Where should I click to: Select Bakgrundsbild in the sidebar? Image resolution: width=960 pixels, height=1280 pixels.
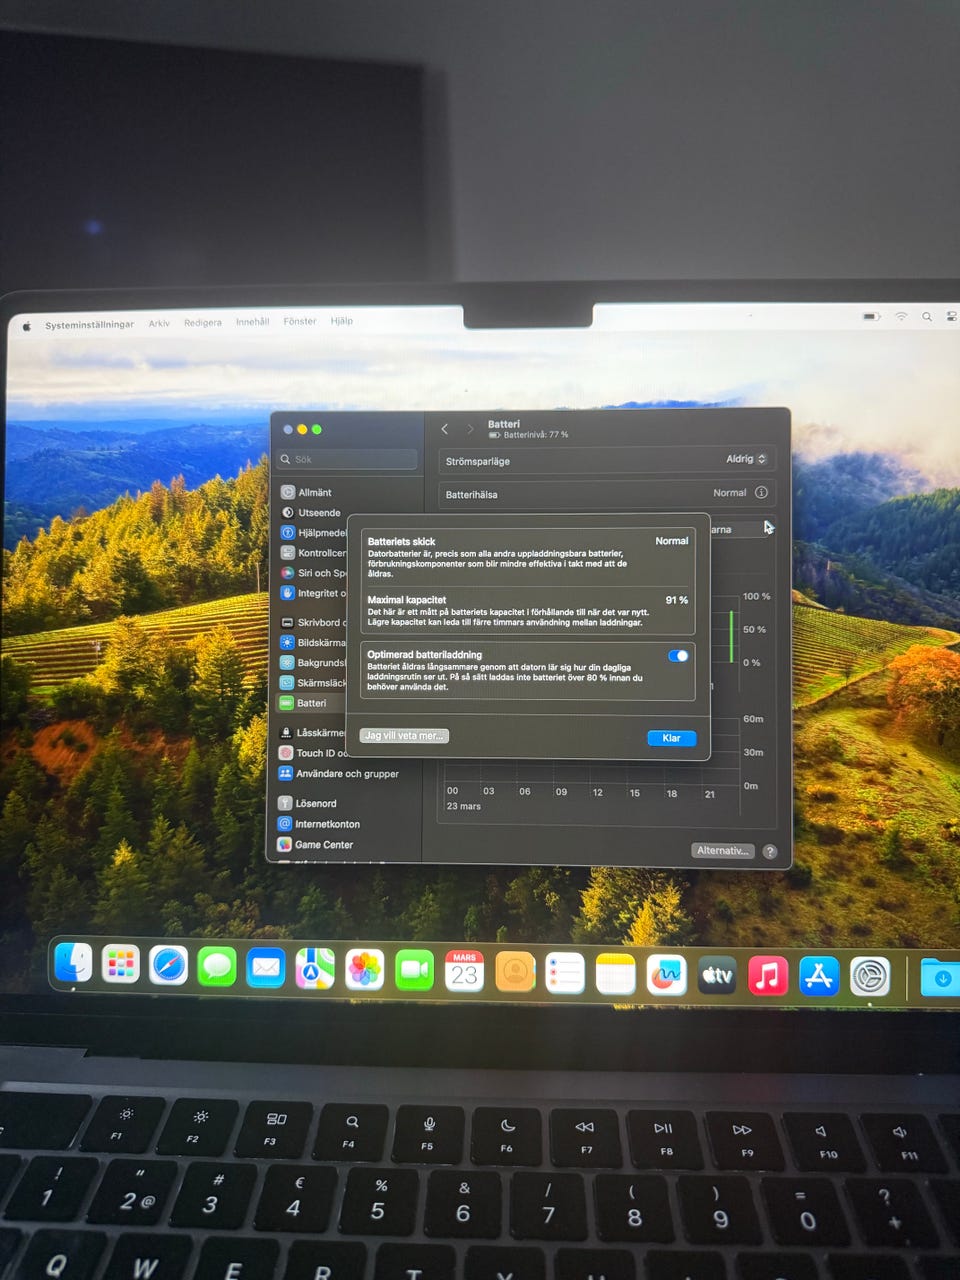pos(314,662)
